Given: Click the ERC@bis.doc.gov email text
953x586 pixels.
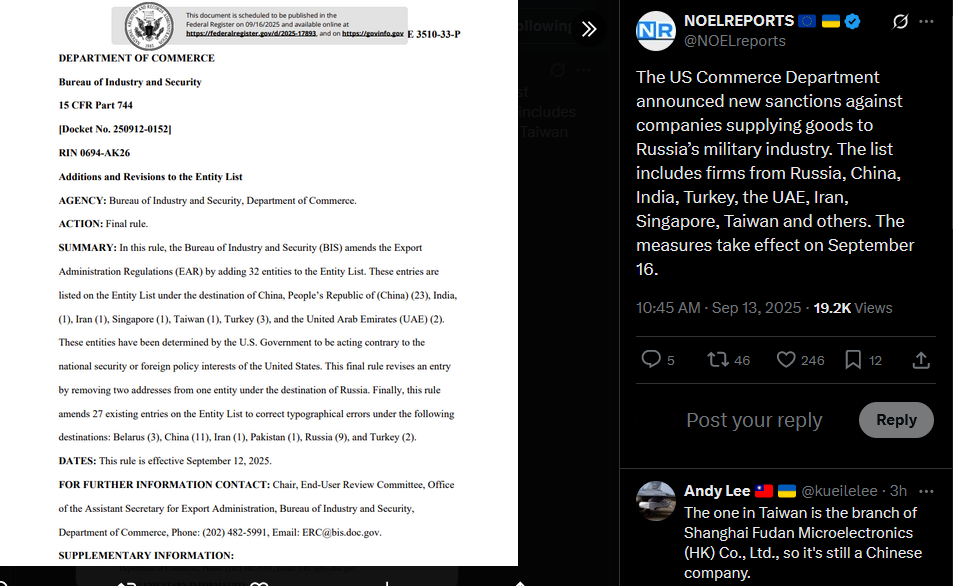Looking at the screenshot, I should (x=341, y=532).
